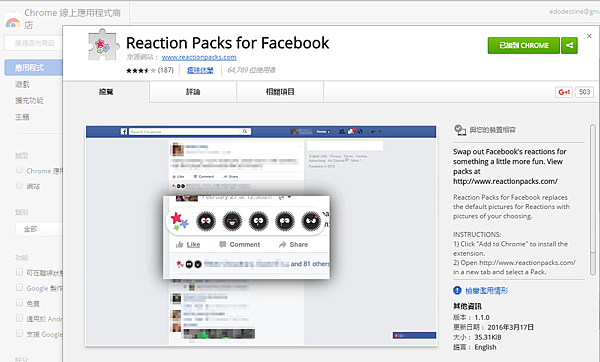600x362 pixels.
Task: Open the www.reactionpacks.com source link
Action: 199,57
